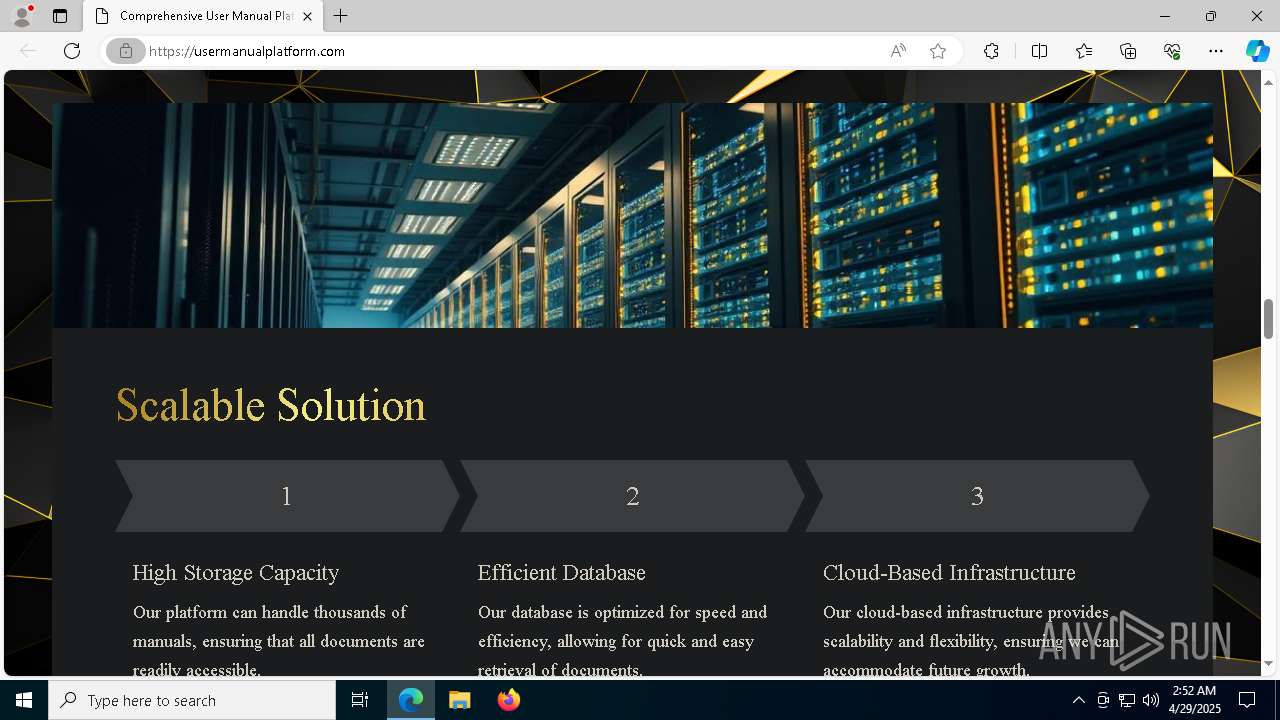Toggle split screen view

click(x=1039, y=51)
